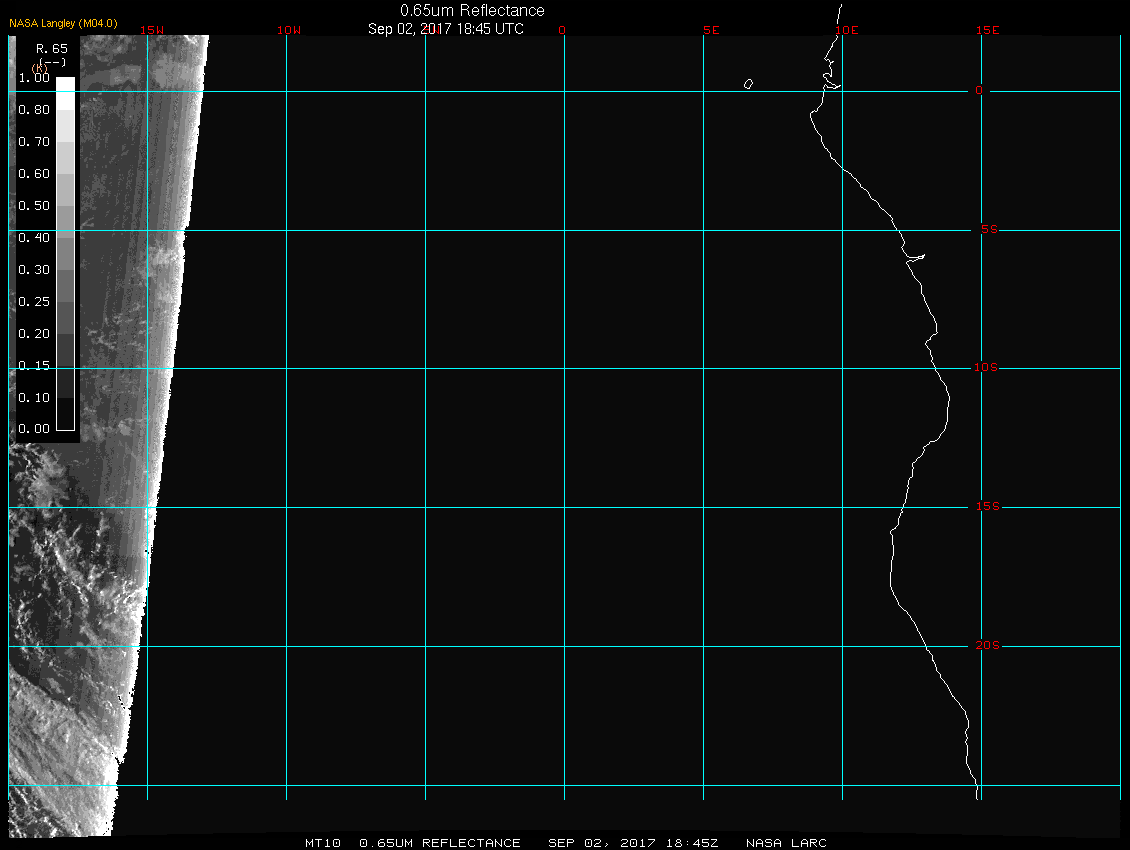Click the 0.00 value at the colorbar bottom
The height and width of the screenshot is (850, 1130).
[x=34, y=429]
